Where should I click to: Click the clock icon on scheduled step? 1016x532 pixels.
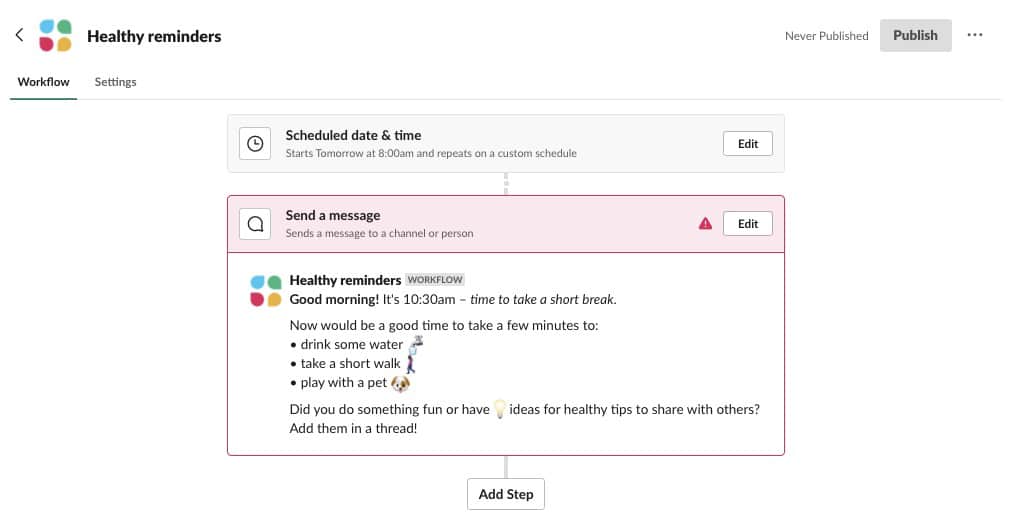pyautogui.click(x=255, y=144)
